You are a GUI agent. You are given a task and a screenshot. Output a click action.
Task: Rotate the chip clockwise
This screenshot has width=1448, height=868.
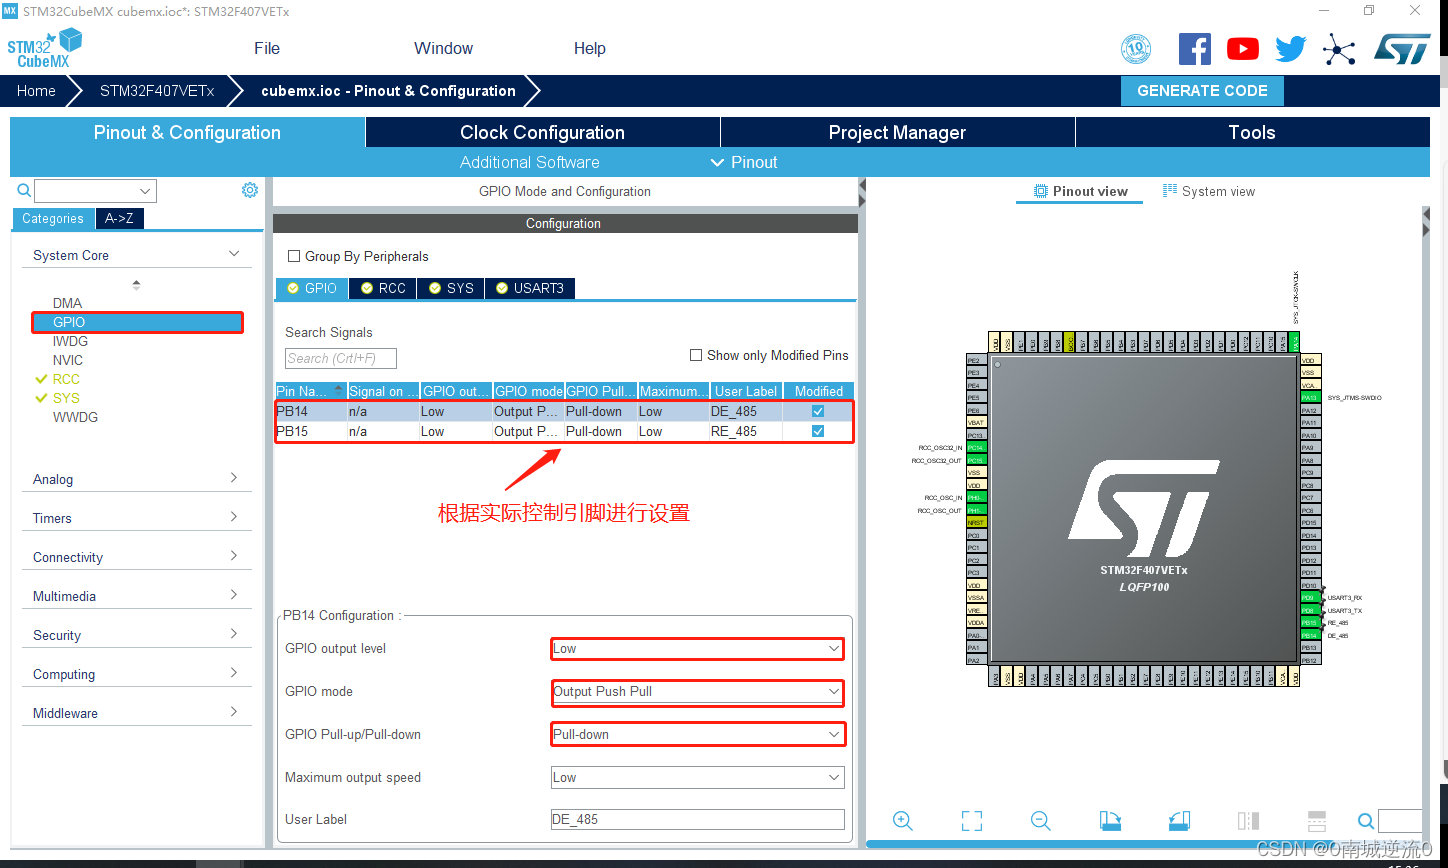(x=1110, y=821)
